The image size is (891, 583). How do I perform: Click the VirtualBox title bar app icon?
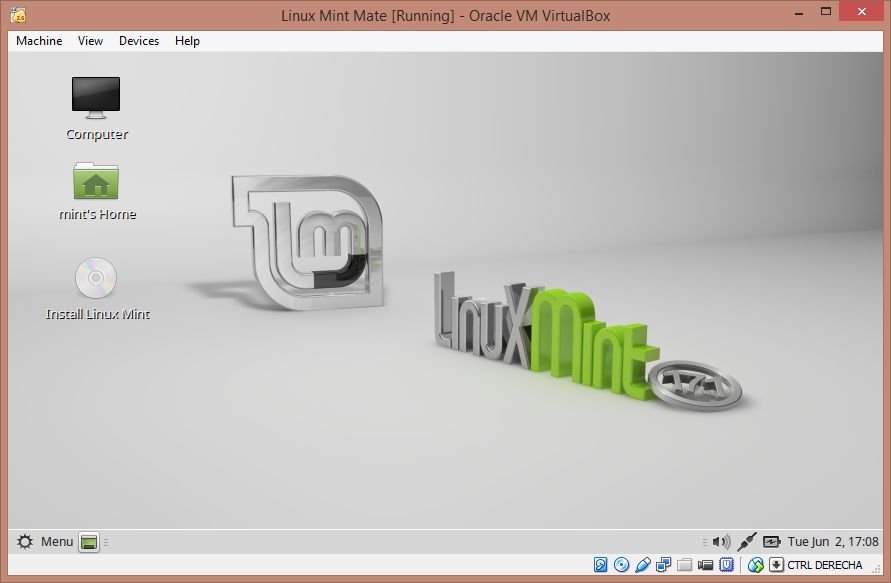(x=18, y=15)
